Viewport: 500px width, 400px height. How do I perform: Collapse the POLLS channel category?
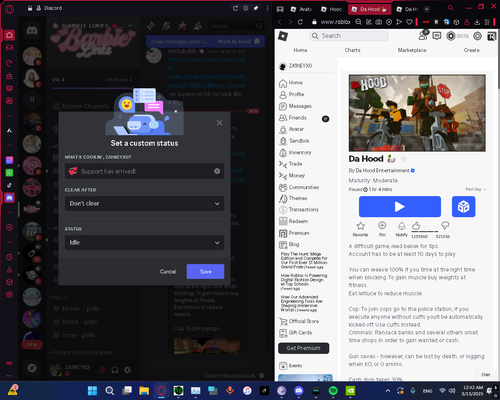[x=57, y=297]
